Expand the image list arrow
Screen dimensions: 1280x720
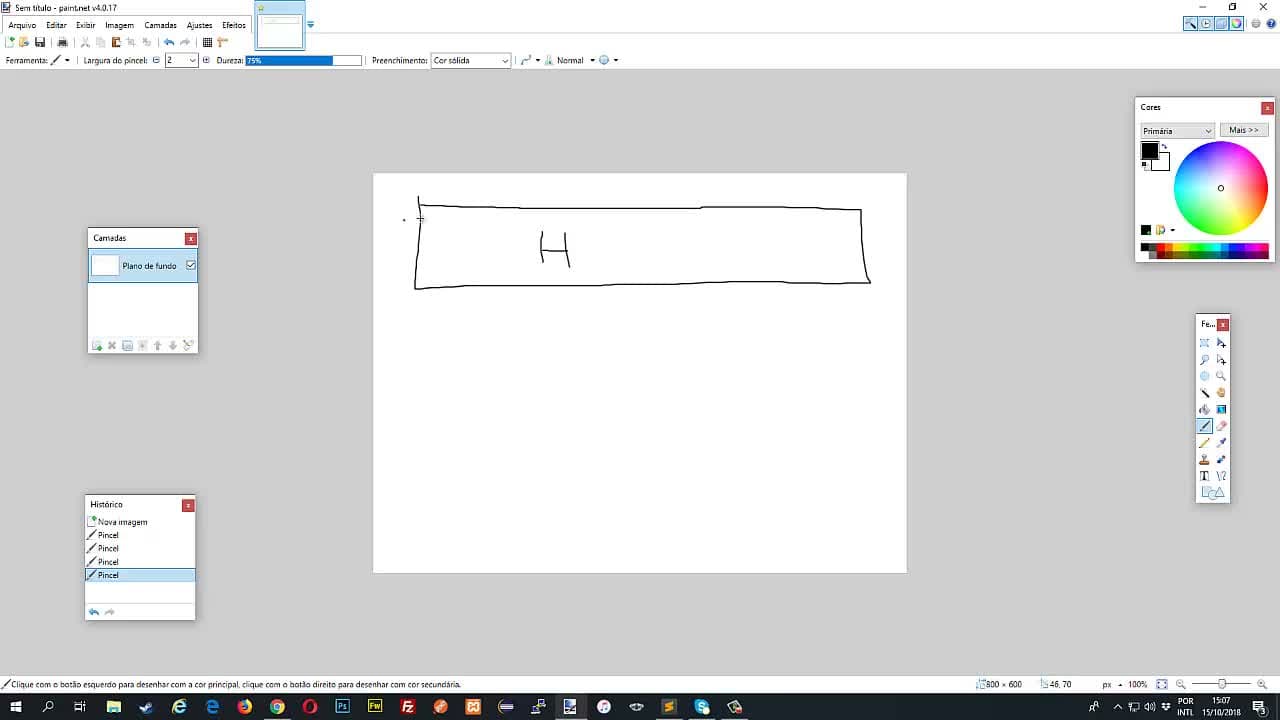(x=310, y=25)
